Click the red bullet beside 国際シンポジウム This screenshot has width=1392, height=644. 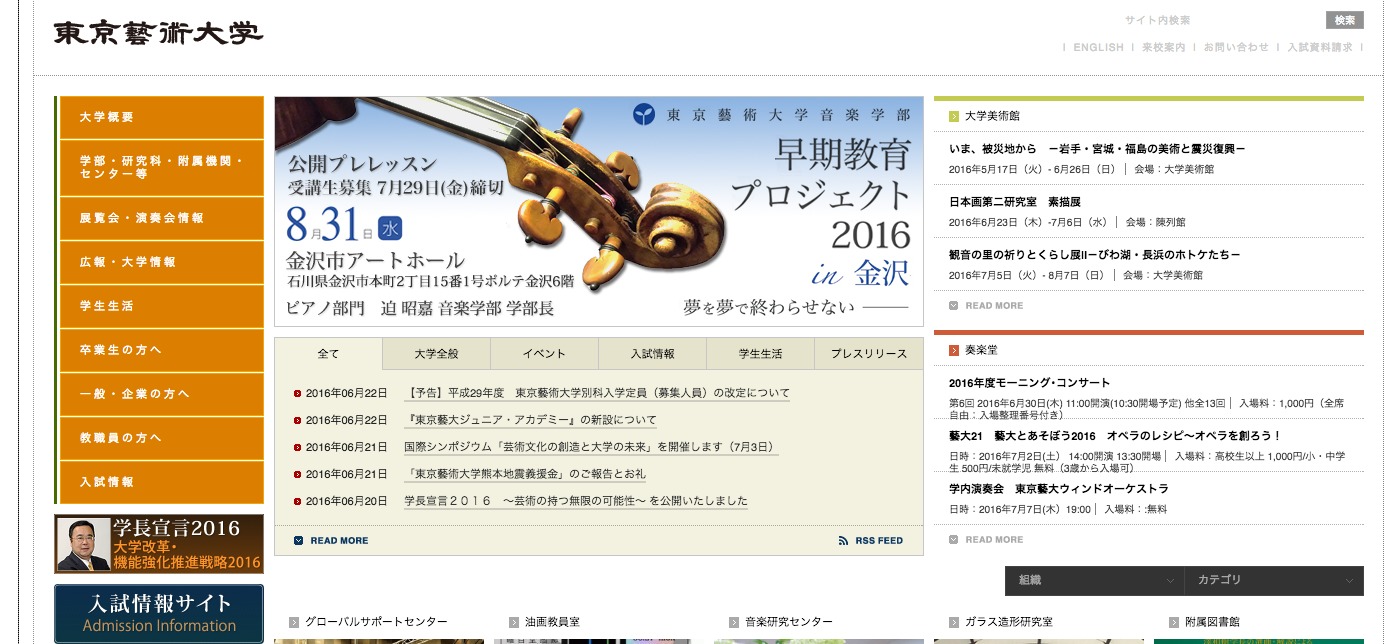pyautogui.click(x=297, y=448)
